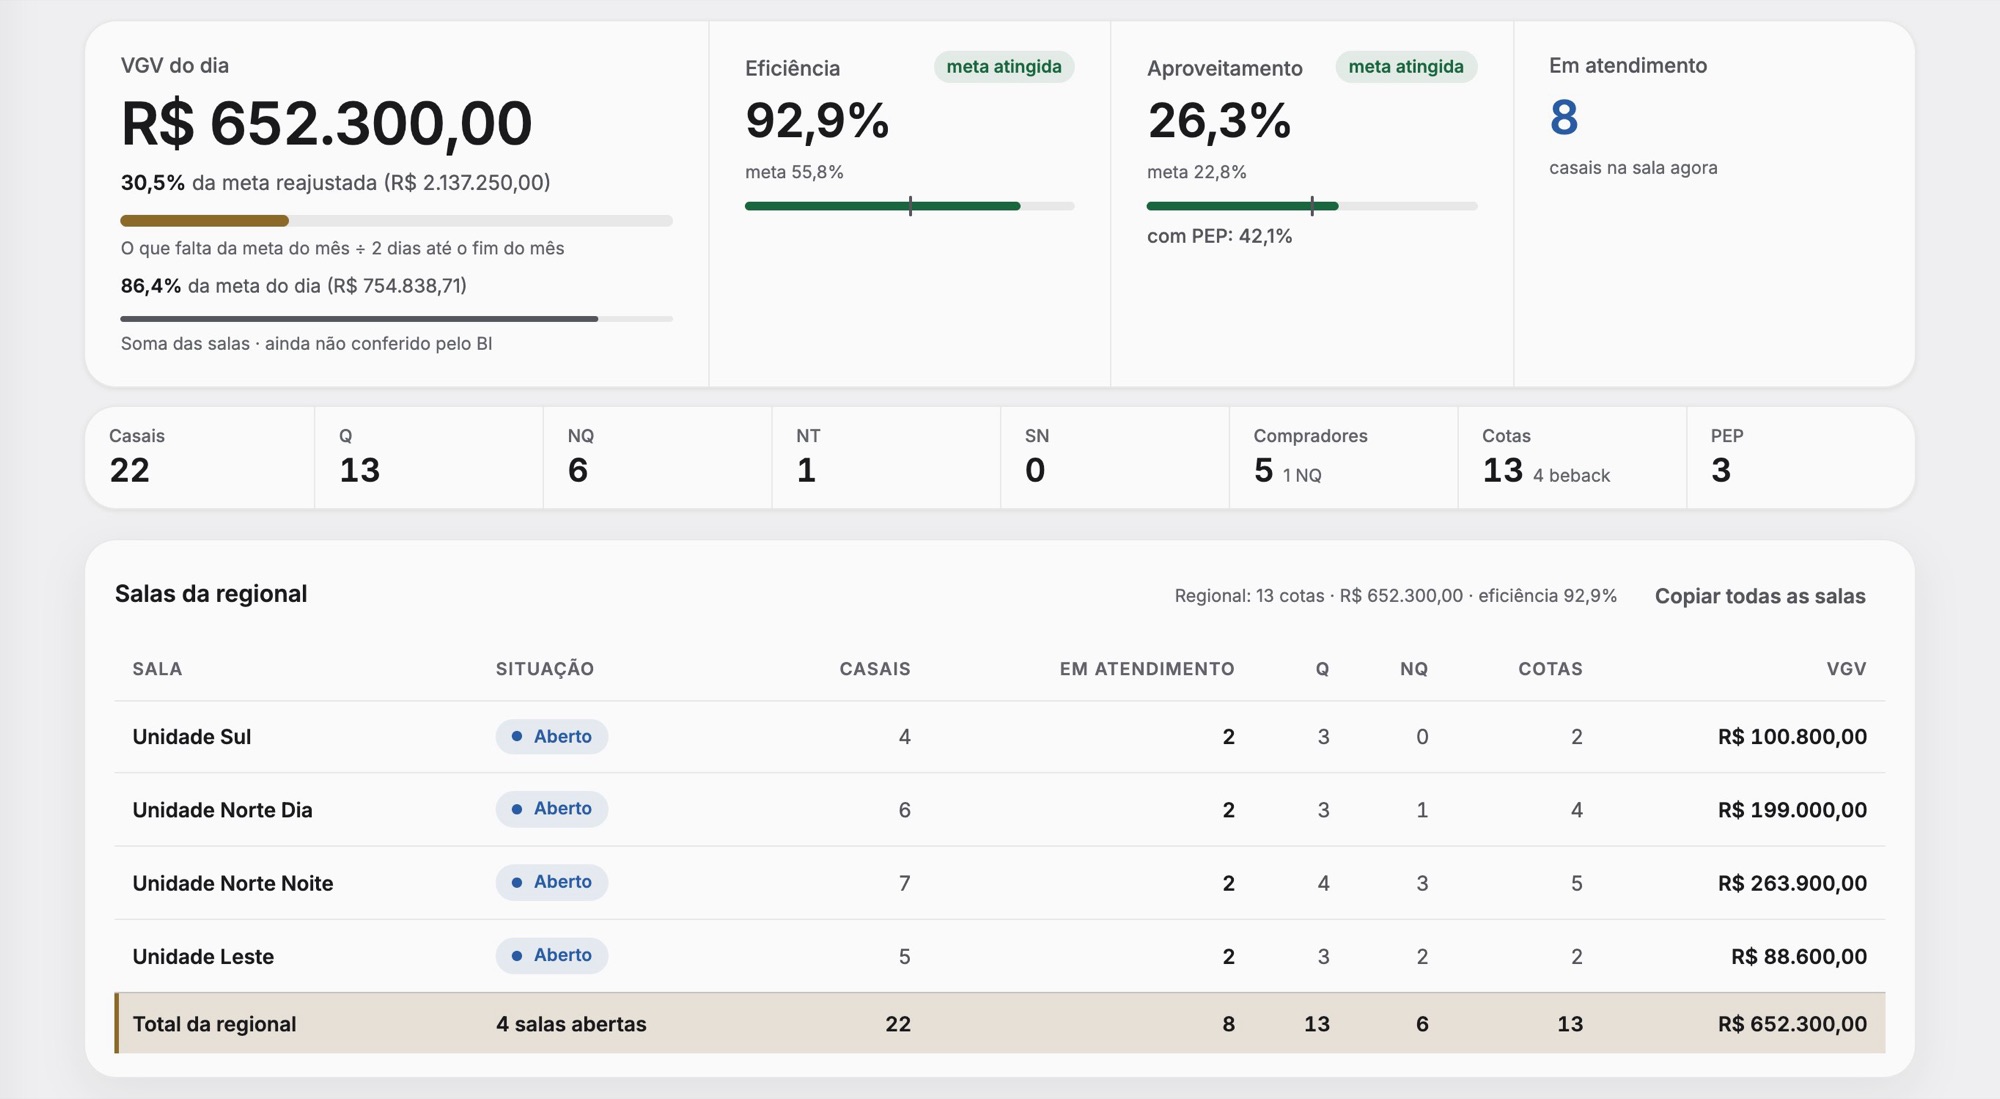Select the Unidade Norte Noite row name
2000x1099 pixels.
(233, 883)
